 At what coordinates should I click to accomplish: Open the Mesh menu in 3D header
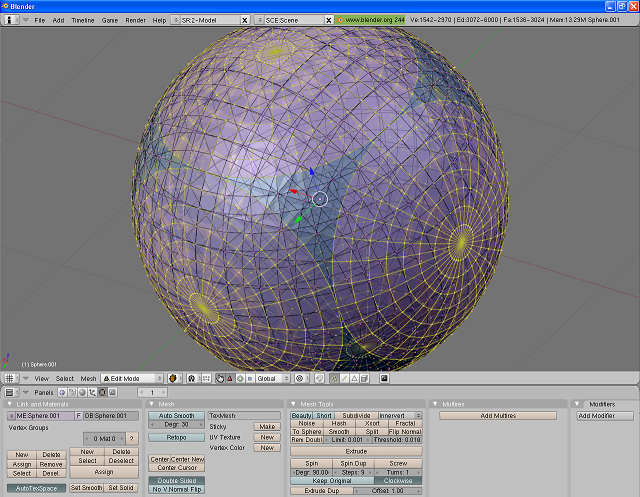point(88,379)
